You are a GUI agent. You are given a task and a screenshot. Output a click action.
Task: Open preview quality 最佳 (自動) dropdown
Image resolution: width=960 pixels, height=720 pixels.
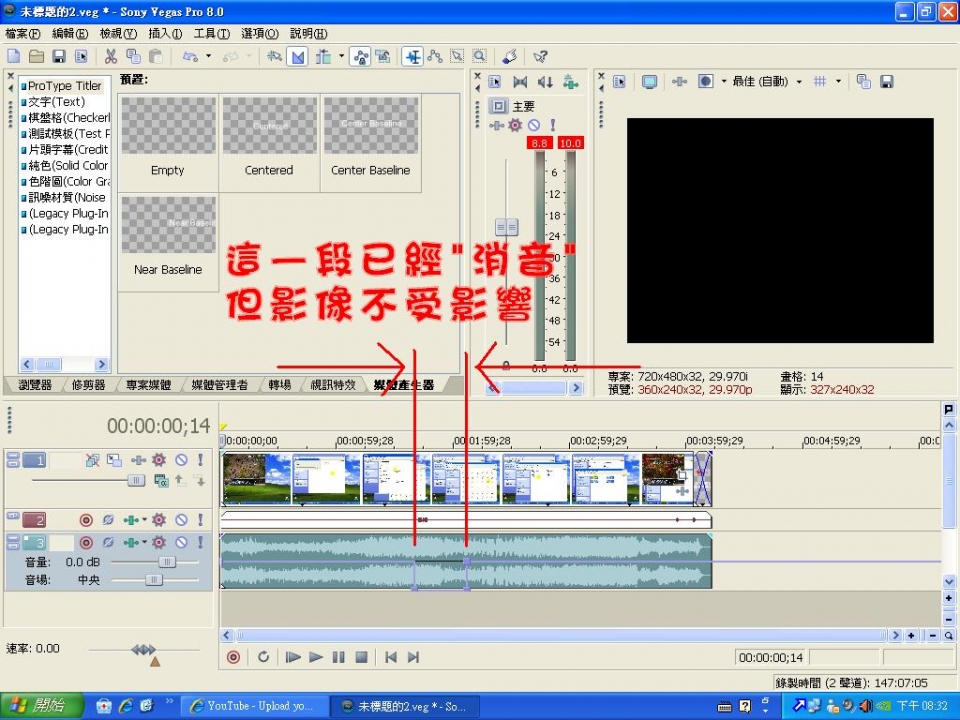coord(767,82)
